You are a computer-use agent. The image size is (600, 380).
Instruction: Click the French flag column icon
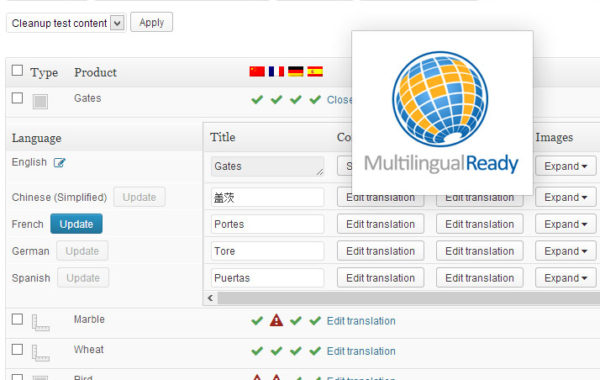tap(276, 72)
